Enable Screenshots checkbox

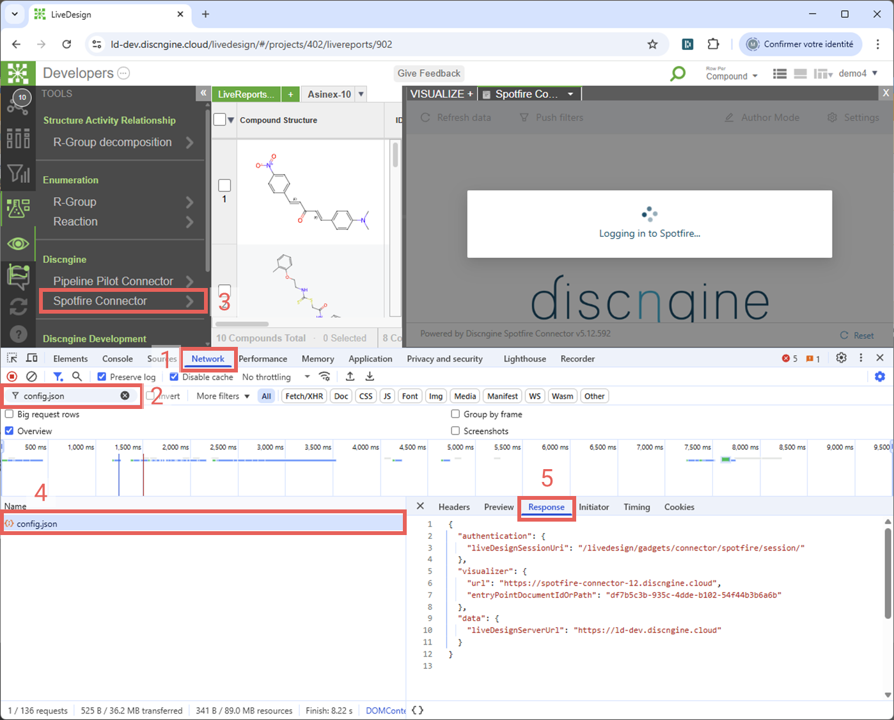point(455,430)
